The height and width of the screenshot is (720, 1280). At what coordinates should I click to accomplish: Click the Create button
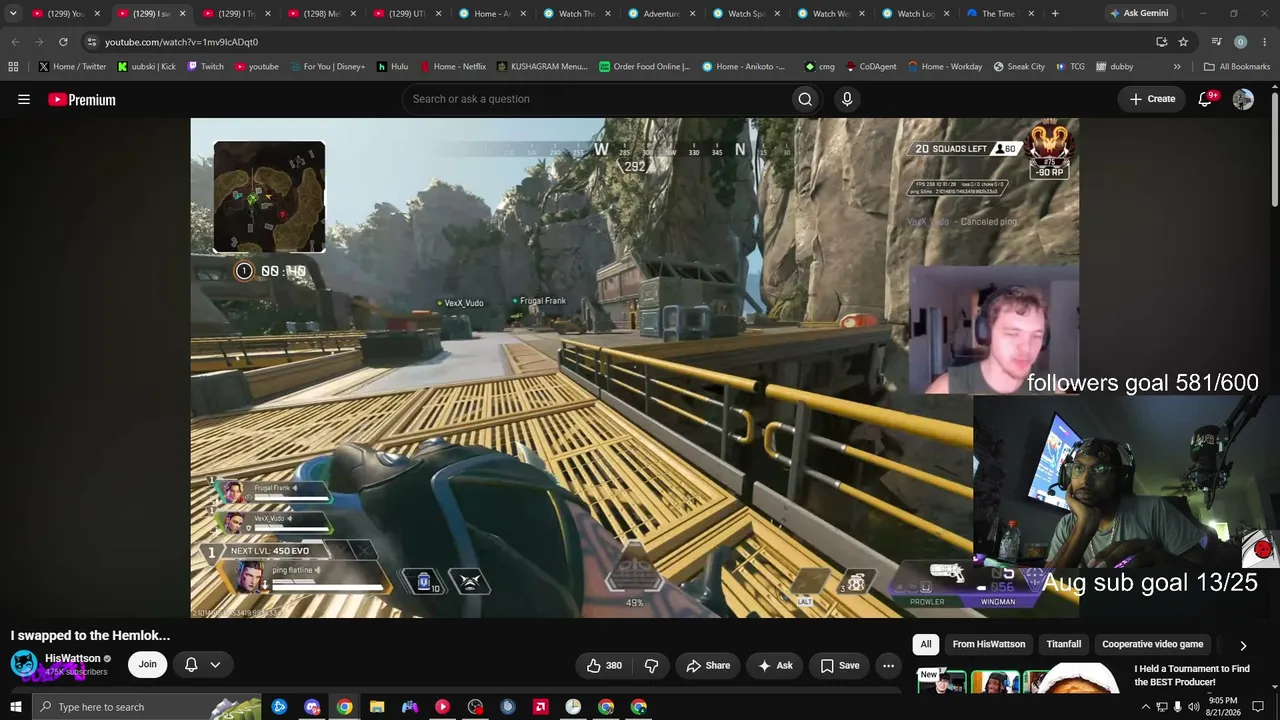tap(1152, 99)
